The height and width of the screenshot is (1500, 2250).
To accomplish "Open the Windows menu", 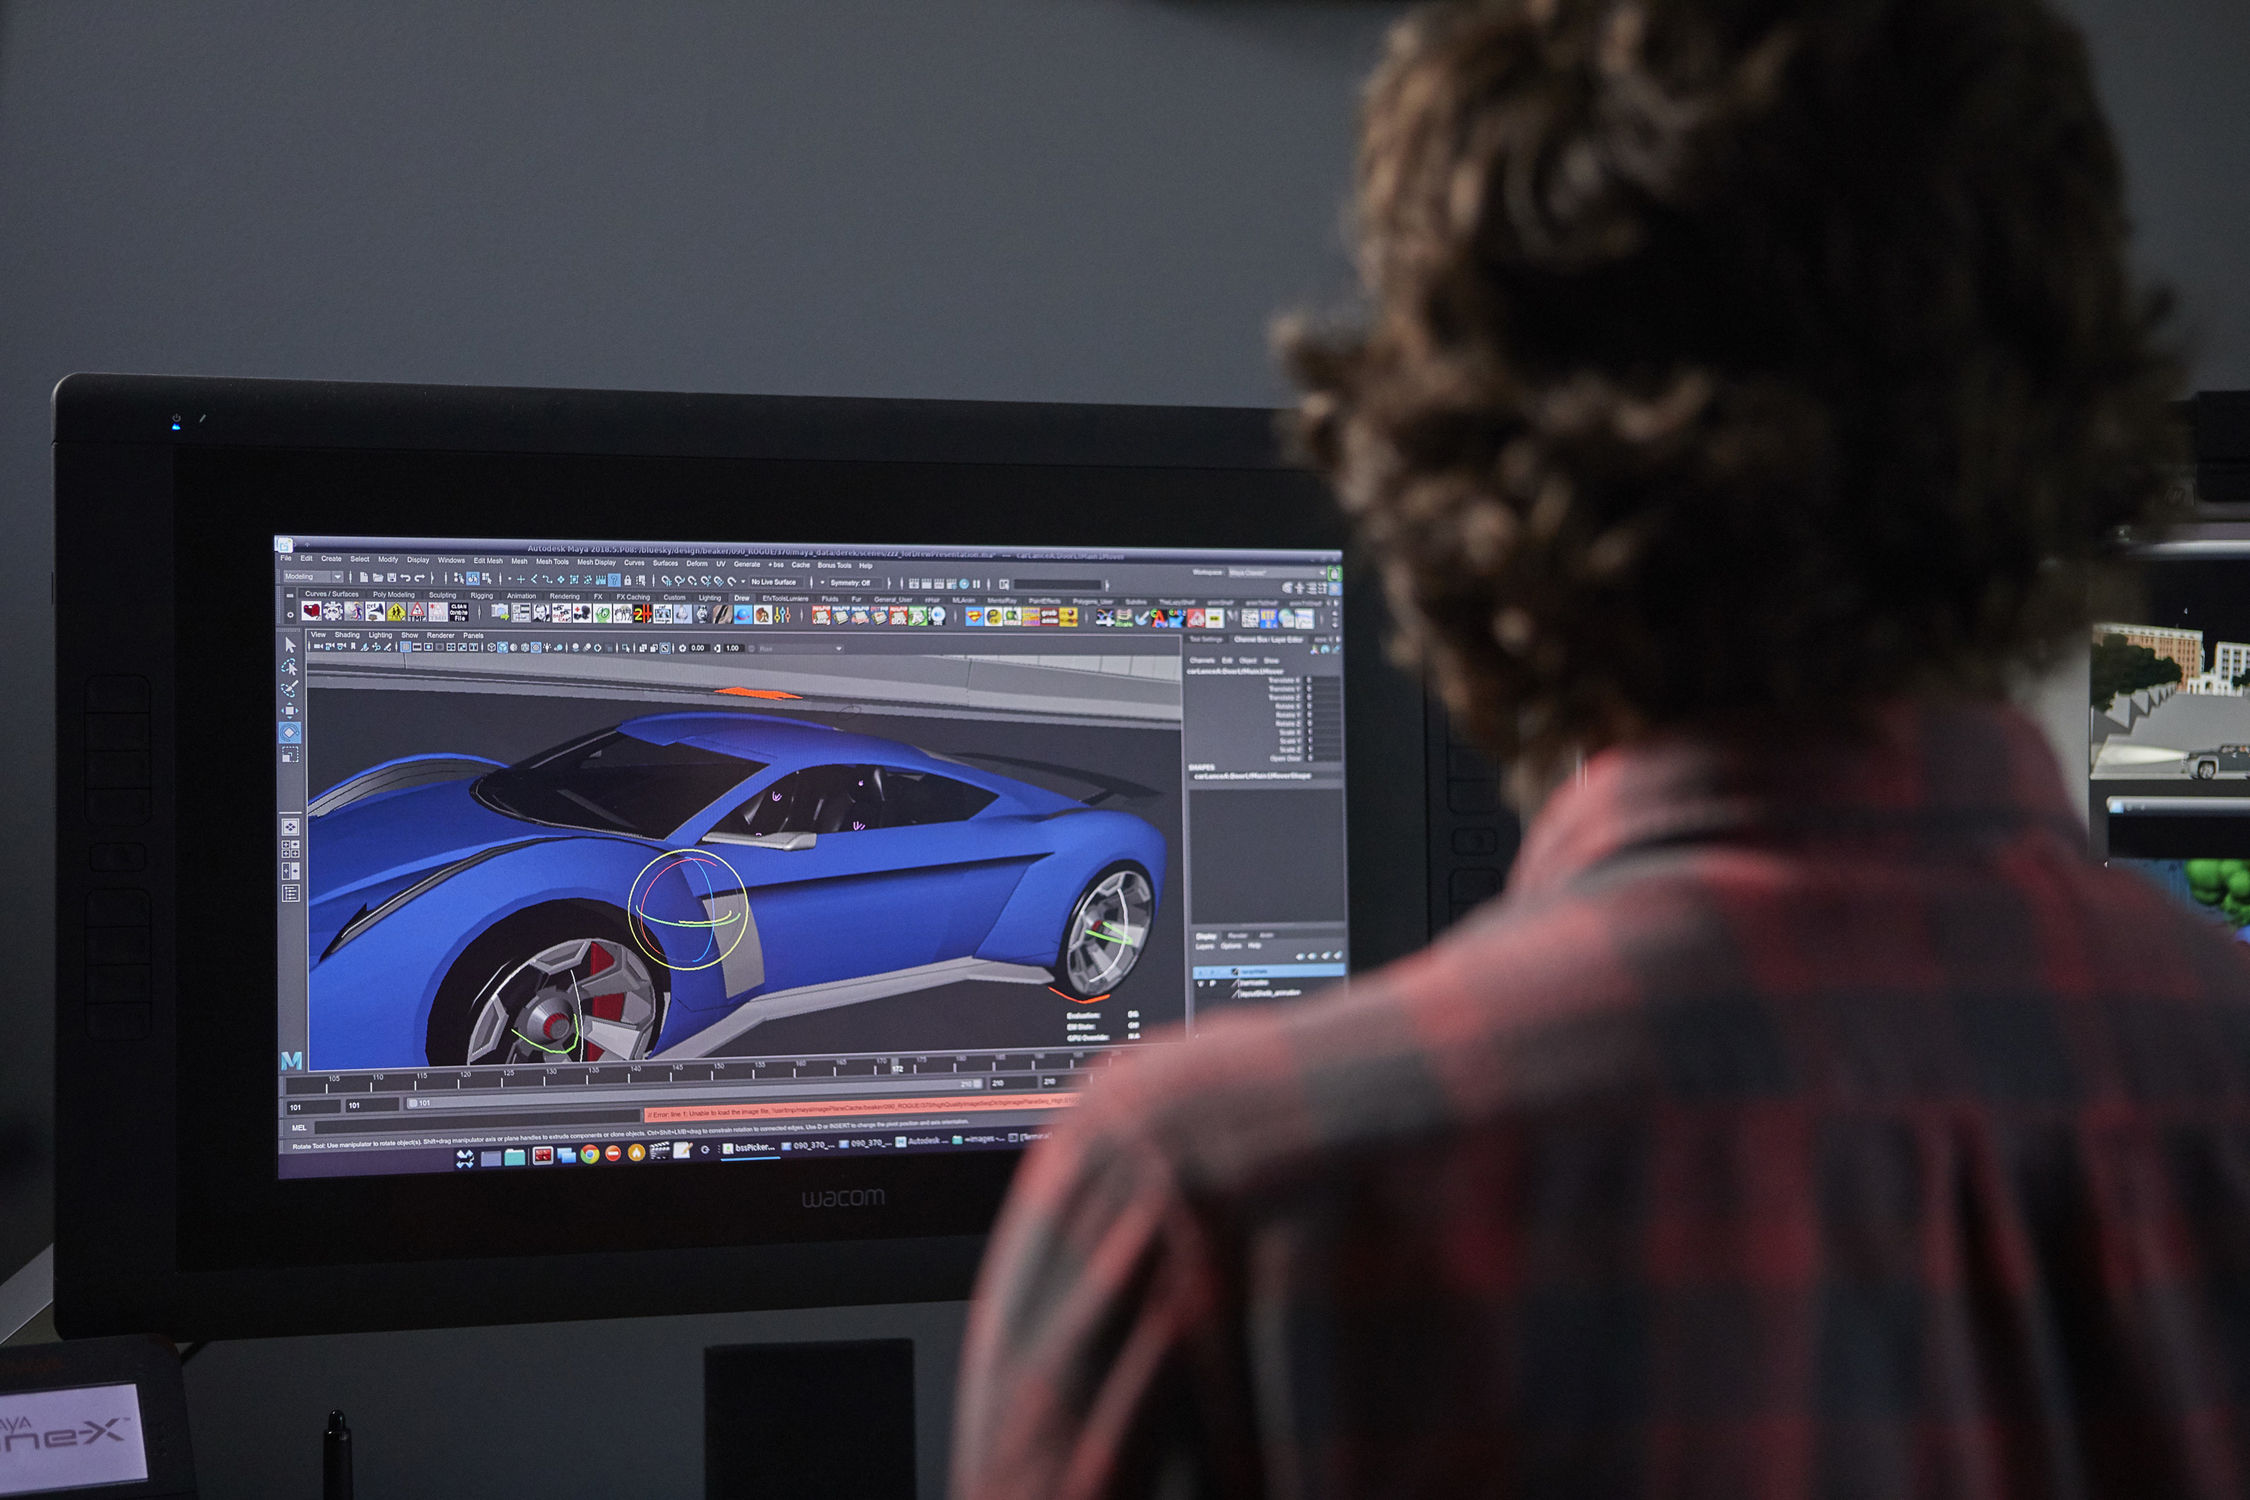I will (451, 560).
